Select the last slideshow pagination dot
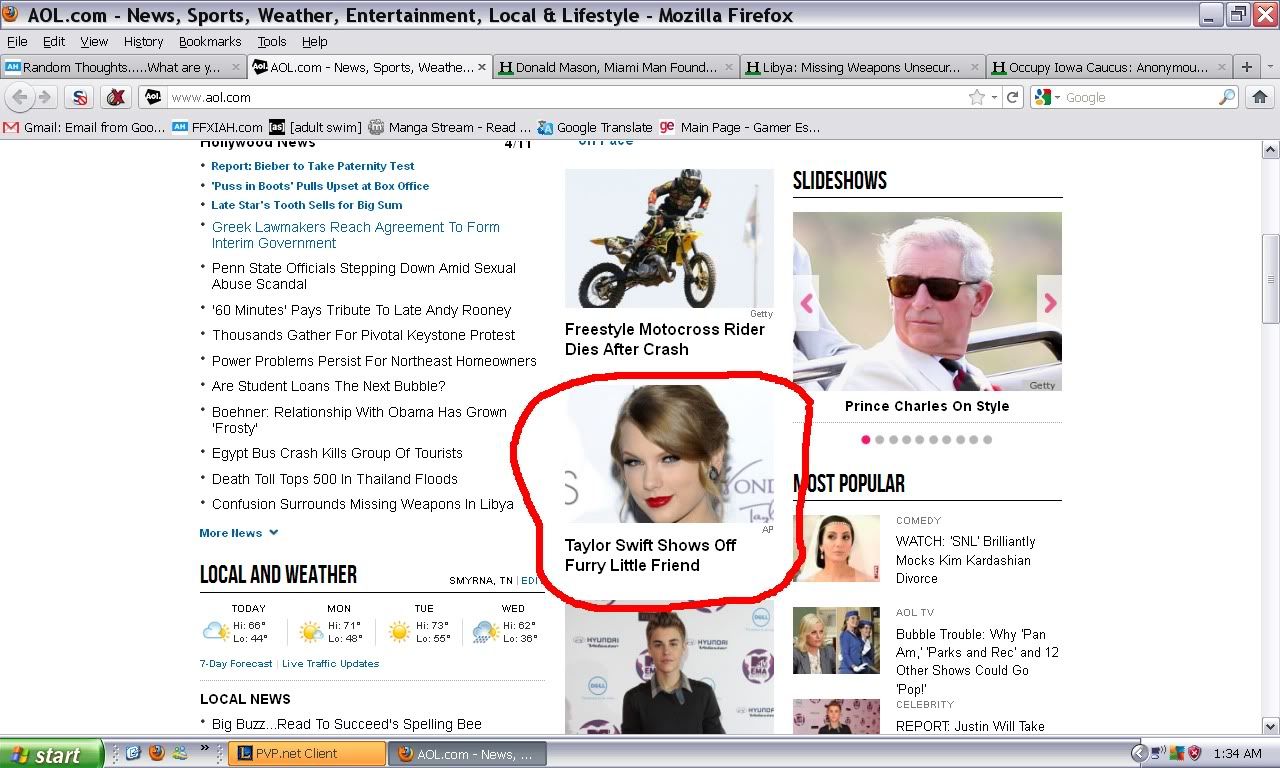1280x768 pixels. point(987,440)
